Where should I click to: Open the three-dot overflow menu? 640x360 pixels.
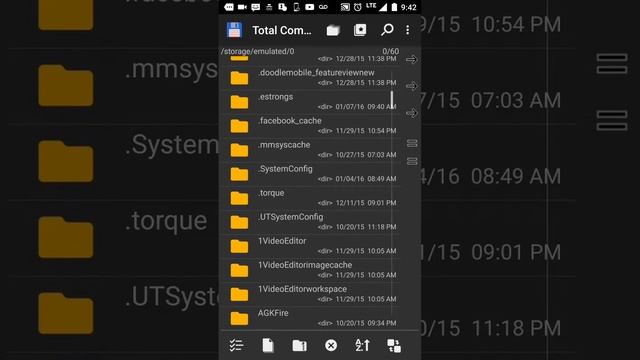(x=407, y=30)
